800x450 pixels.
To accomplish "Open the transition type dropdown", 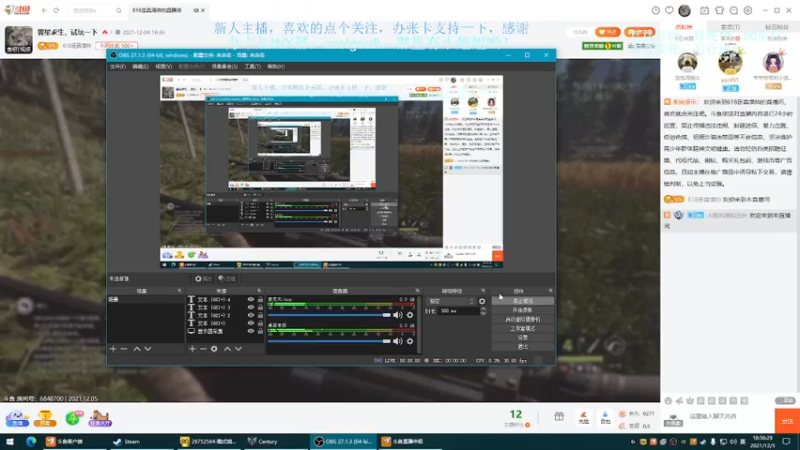I will (451, 301).
